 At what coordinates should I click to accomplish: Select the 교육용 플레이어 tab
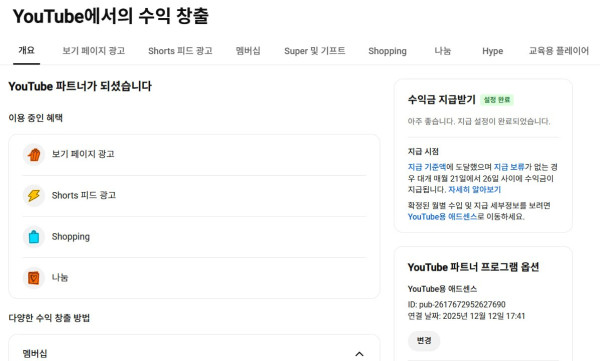[x=559, y=51]
